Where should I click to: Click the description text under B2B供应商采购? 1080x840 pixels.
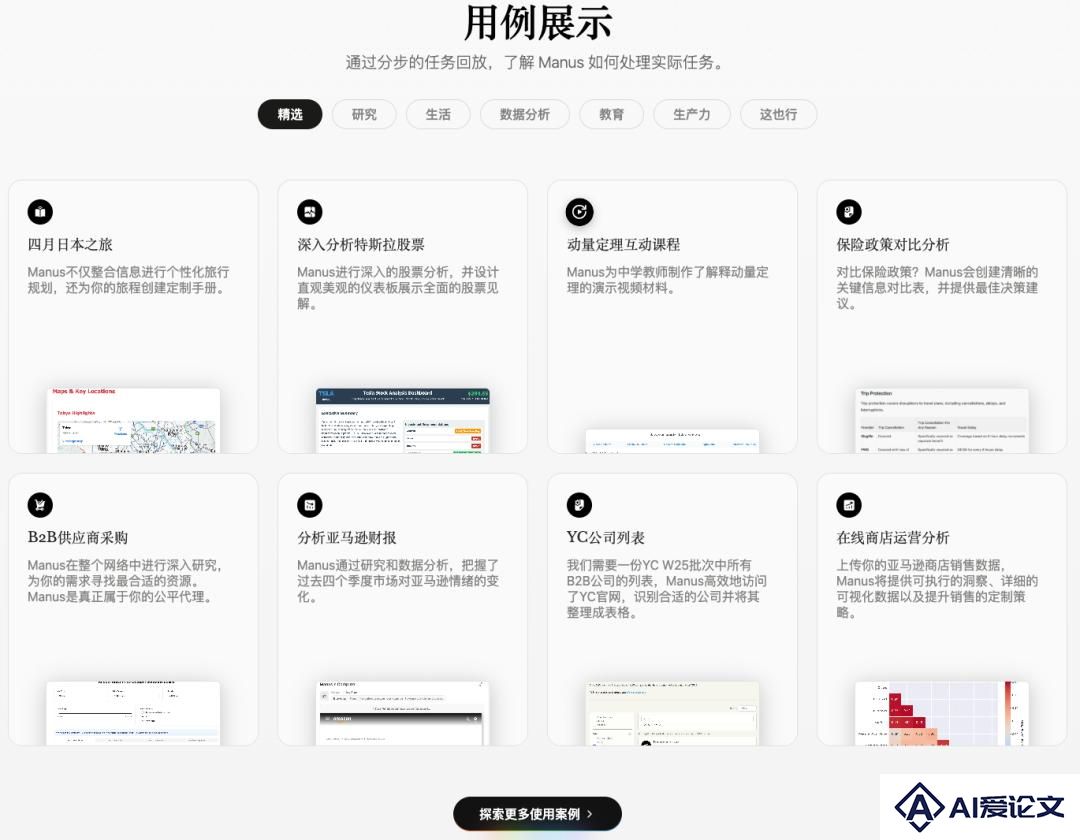pyautogui.click(x=126, y=580)
